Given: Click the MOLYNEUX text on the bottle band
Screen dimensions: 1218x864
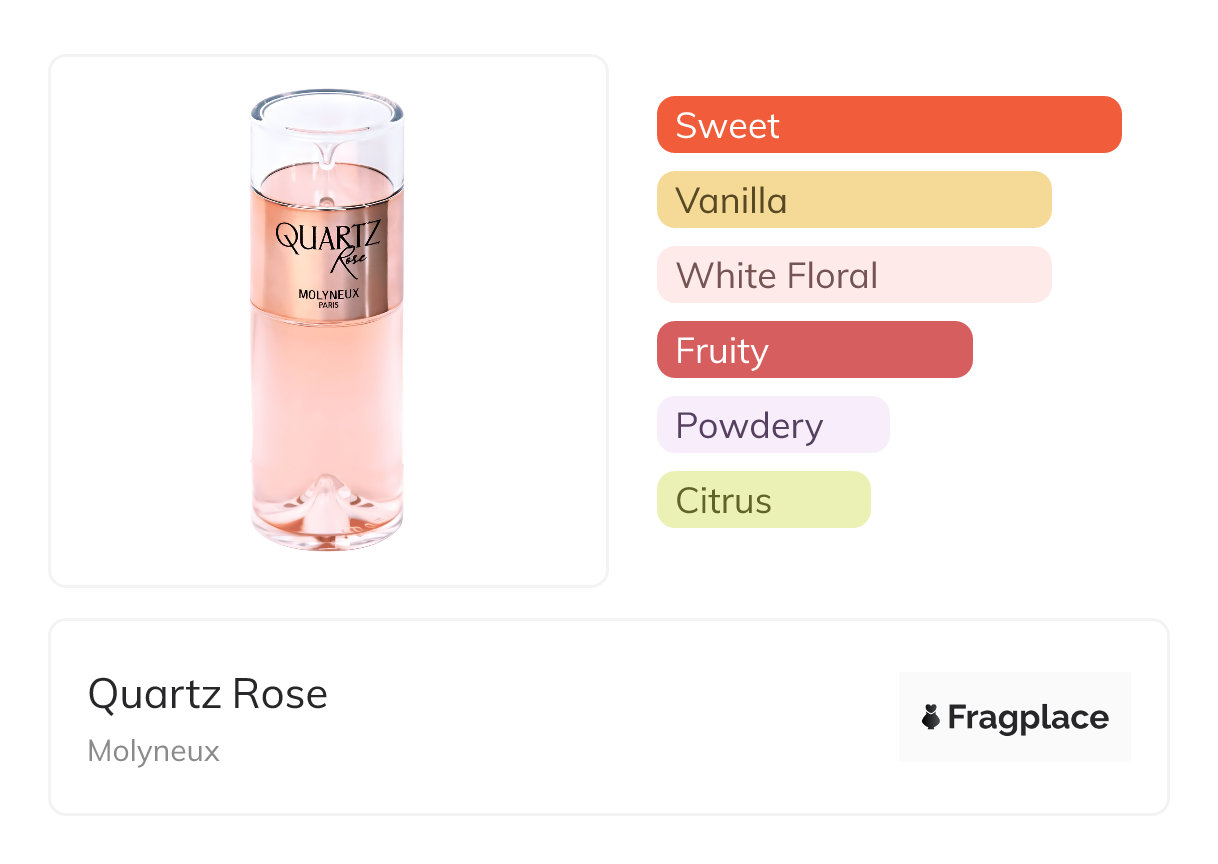Looking at the screenshot, I should (328, 294).
